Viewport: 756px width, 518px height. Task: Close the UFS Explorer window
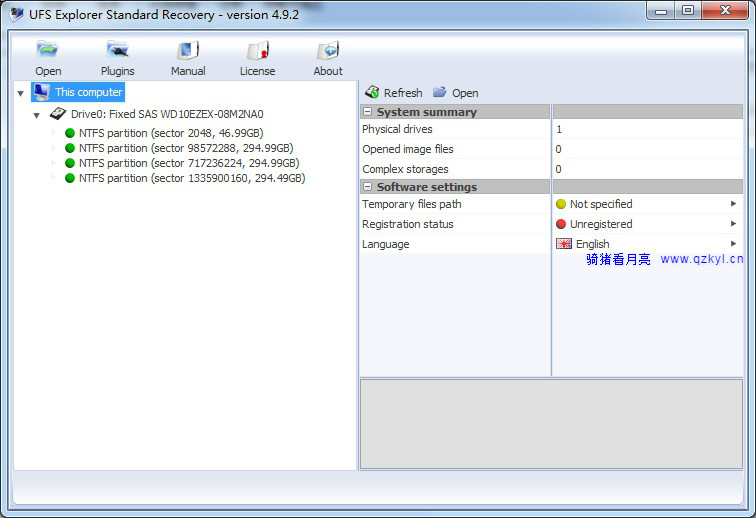[725, 11]
